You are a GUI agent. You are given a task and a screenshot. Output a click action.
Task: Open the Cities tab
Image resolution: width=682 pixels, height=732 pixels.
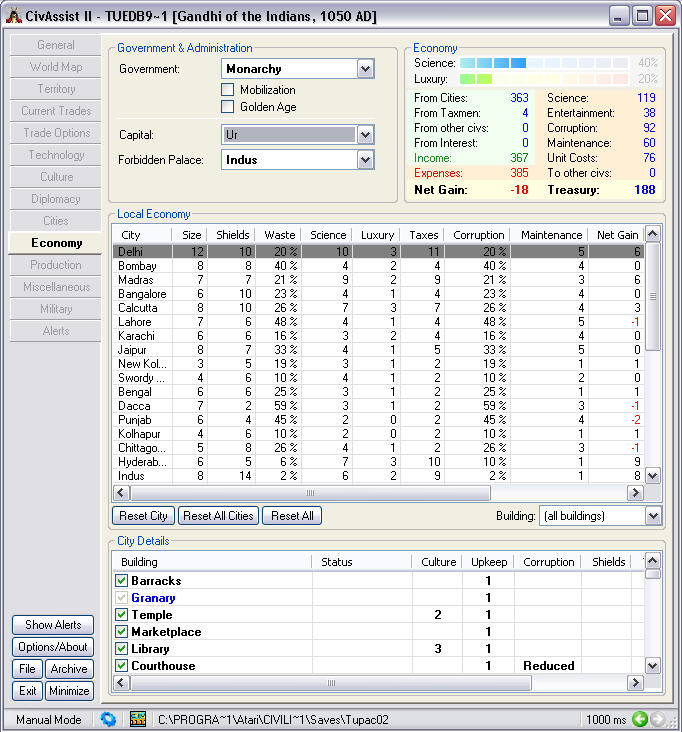pos(56,221)
